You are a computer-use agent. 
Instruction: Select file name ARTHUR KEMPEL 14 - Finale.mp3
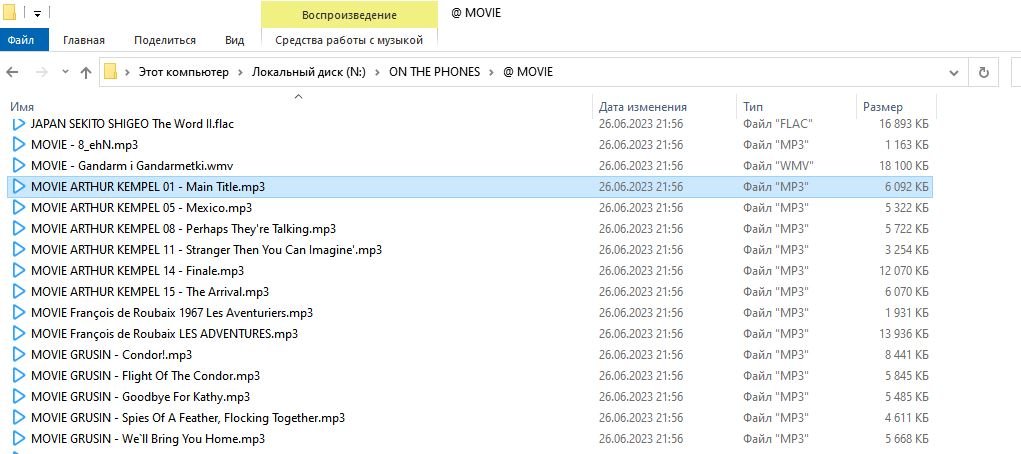(137, 270)
